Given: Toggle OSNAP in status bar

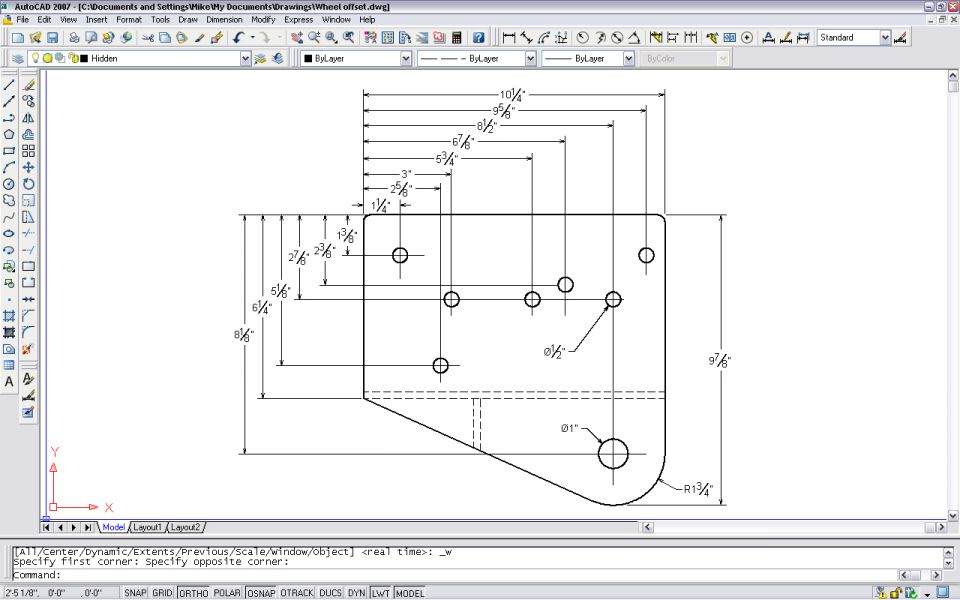Looking at the screenshot, I should coord(261,593).
